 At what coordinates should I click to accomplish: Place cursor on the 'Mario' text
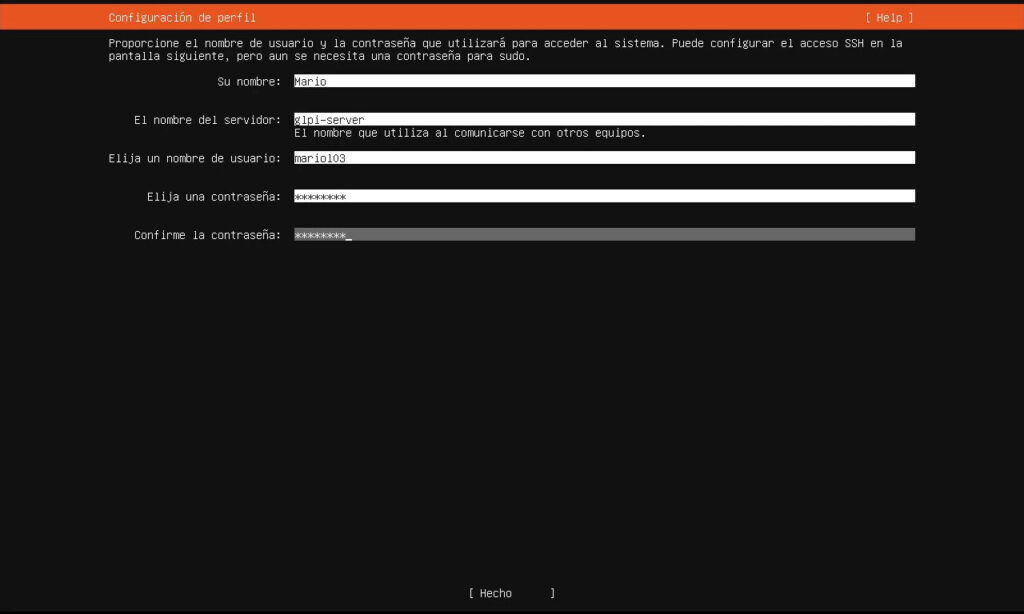[310, 81]
